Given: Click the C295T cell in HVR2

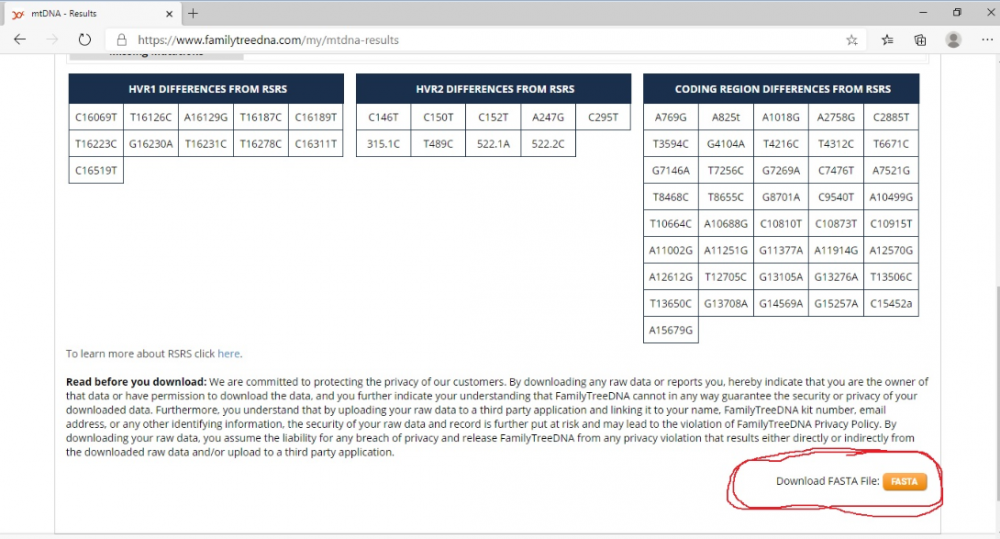Looking at the screenshot, I should pos(603,117).
